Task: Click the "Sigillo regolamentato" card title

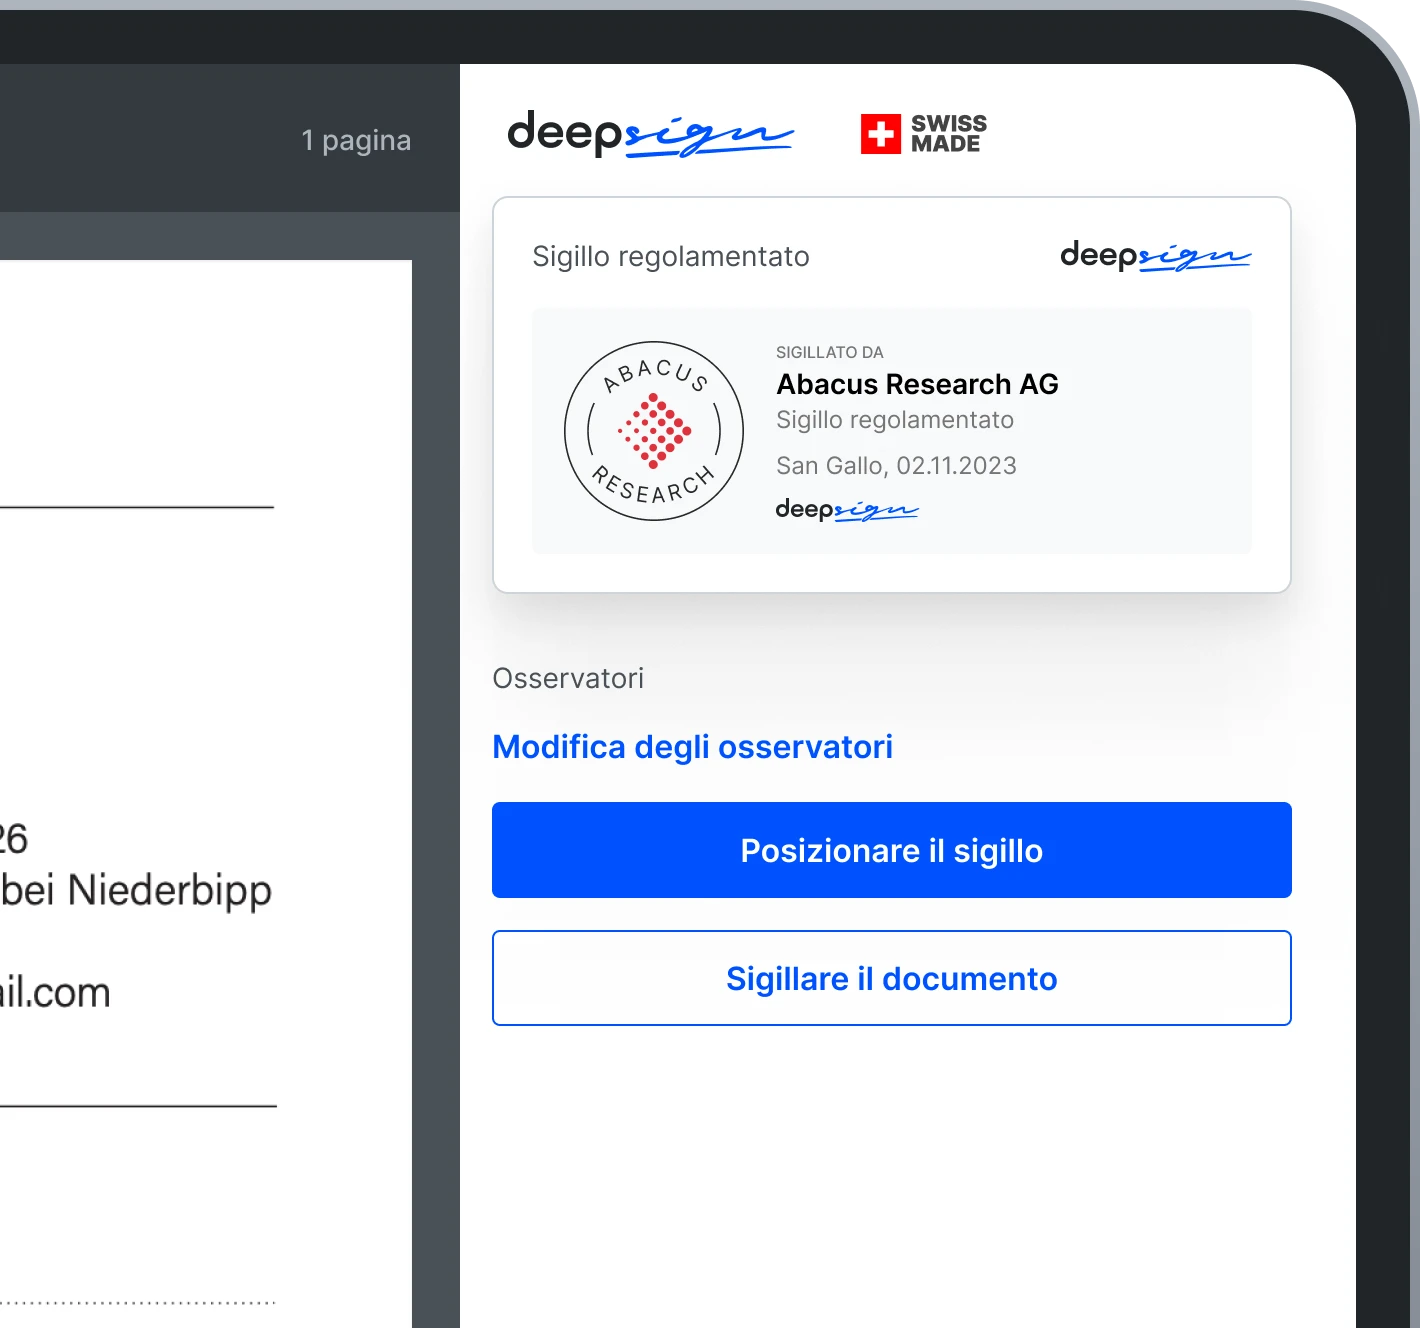Action: click(x=671, y=257)
